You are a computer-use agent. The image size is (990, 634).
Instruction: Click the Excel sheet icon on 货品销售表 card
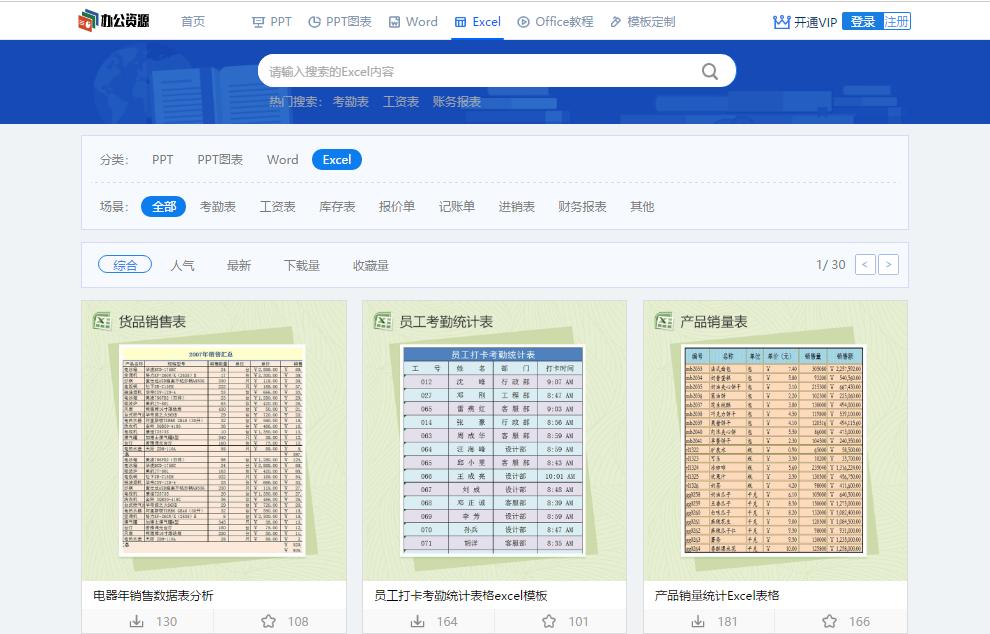point(101,321)
